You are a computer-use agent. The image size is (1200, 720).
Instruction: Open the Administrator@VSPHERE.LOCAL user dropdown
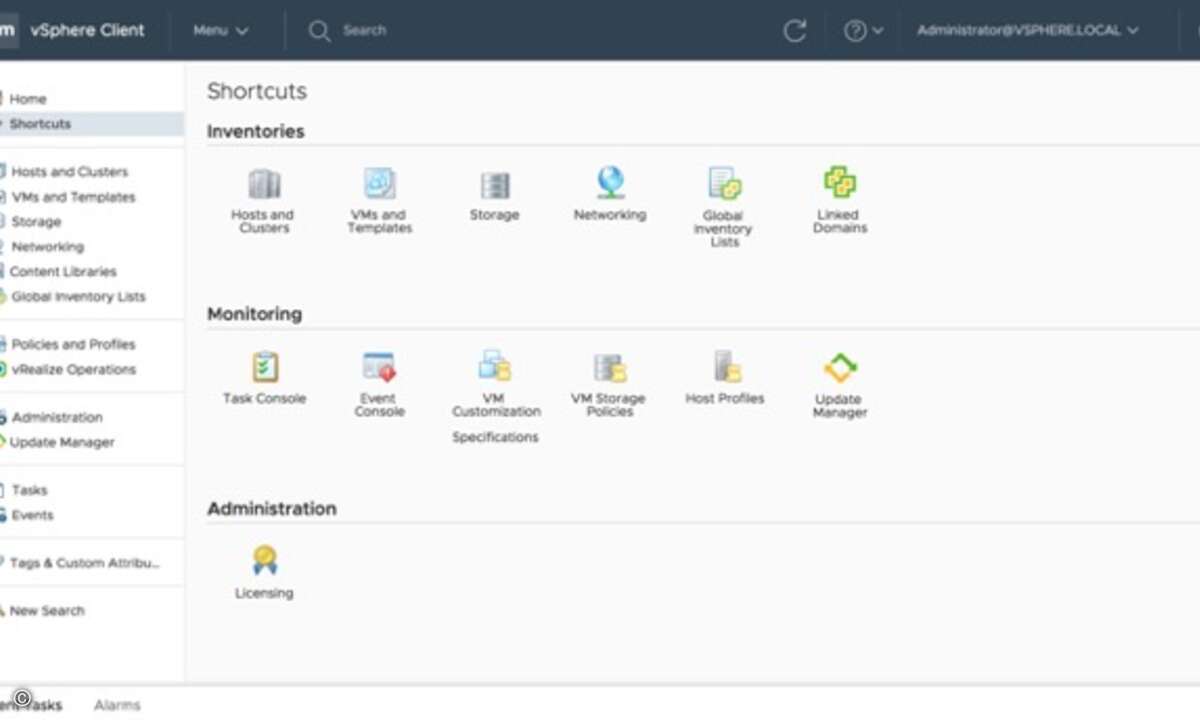[x=1028, y=31]
